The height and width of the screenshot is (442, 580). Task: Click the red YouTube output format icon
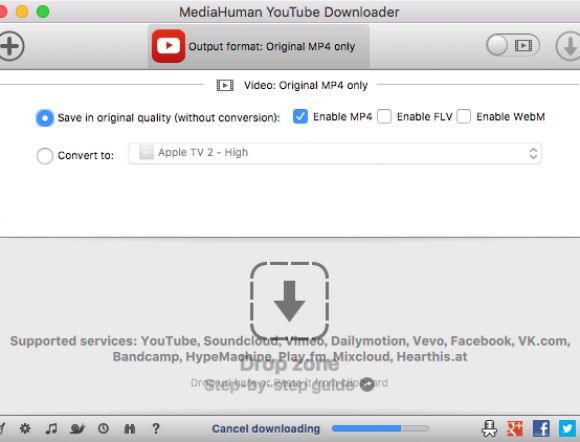[x=168, y=46]
